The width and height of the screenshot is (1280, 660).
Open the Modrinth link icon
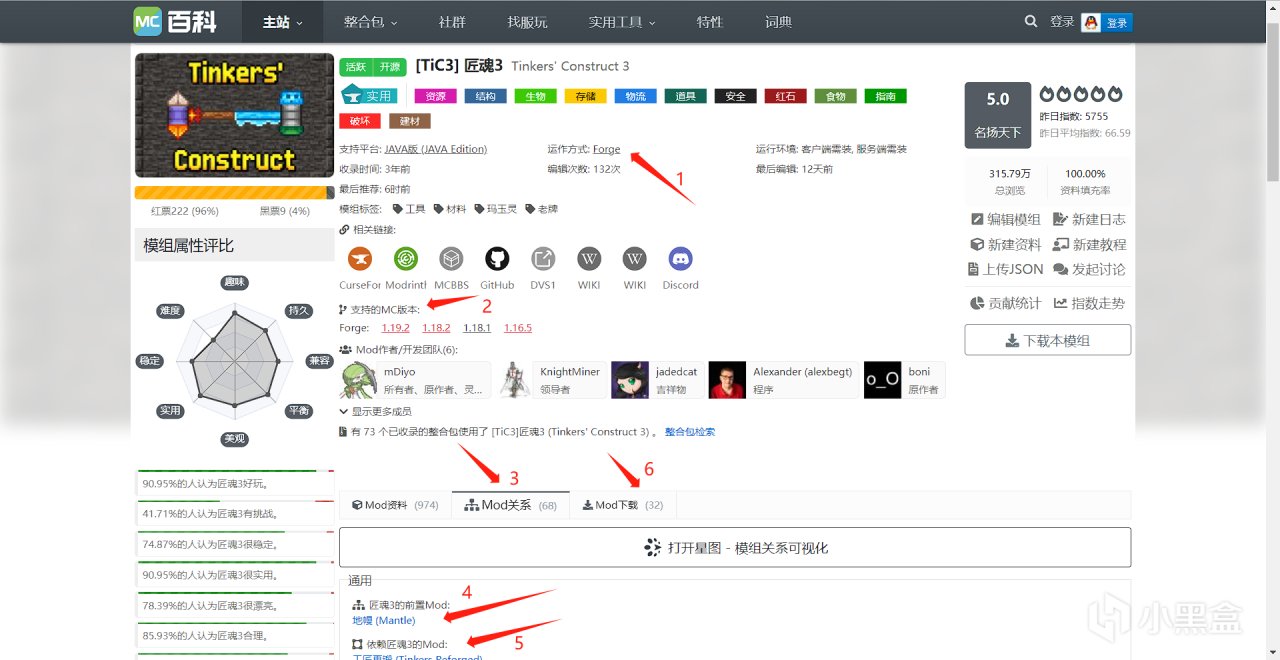click(x=405, y=260)
